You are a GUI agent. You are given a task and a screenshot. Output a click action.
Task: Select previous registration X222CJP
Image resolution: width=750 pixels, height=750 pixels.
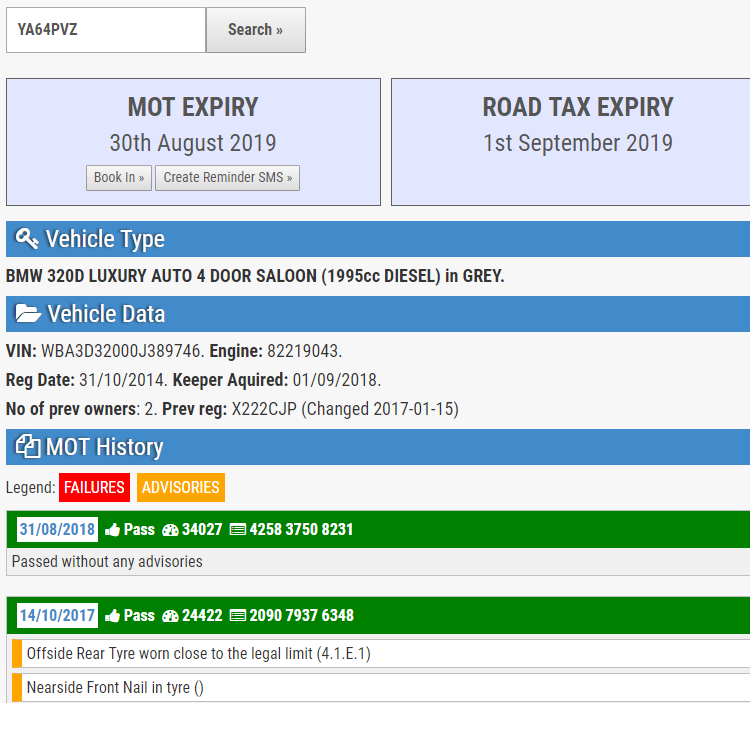click(x=265, y=409)
